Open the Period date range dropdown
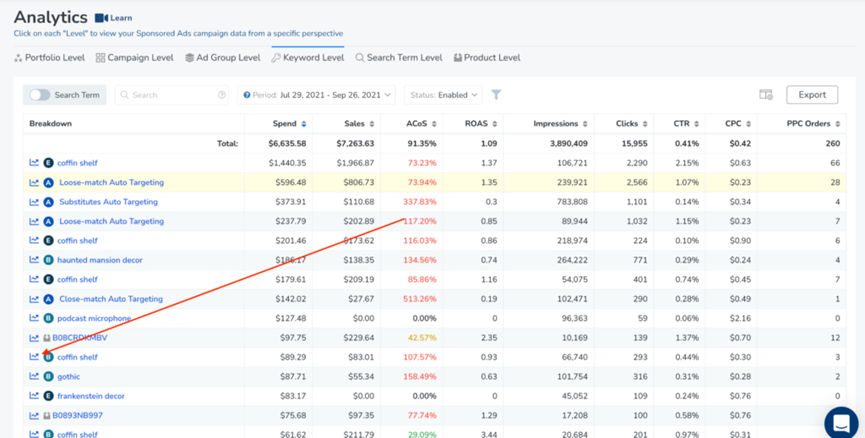 coord(317,95)
